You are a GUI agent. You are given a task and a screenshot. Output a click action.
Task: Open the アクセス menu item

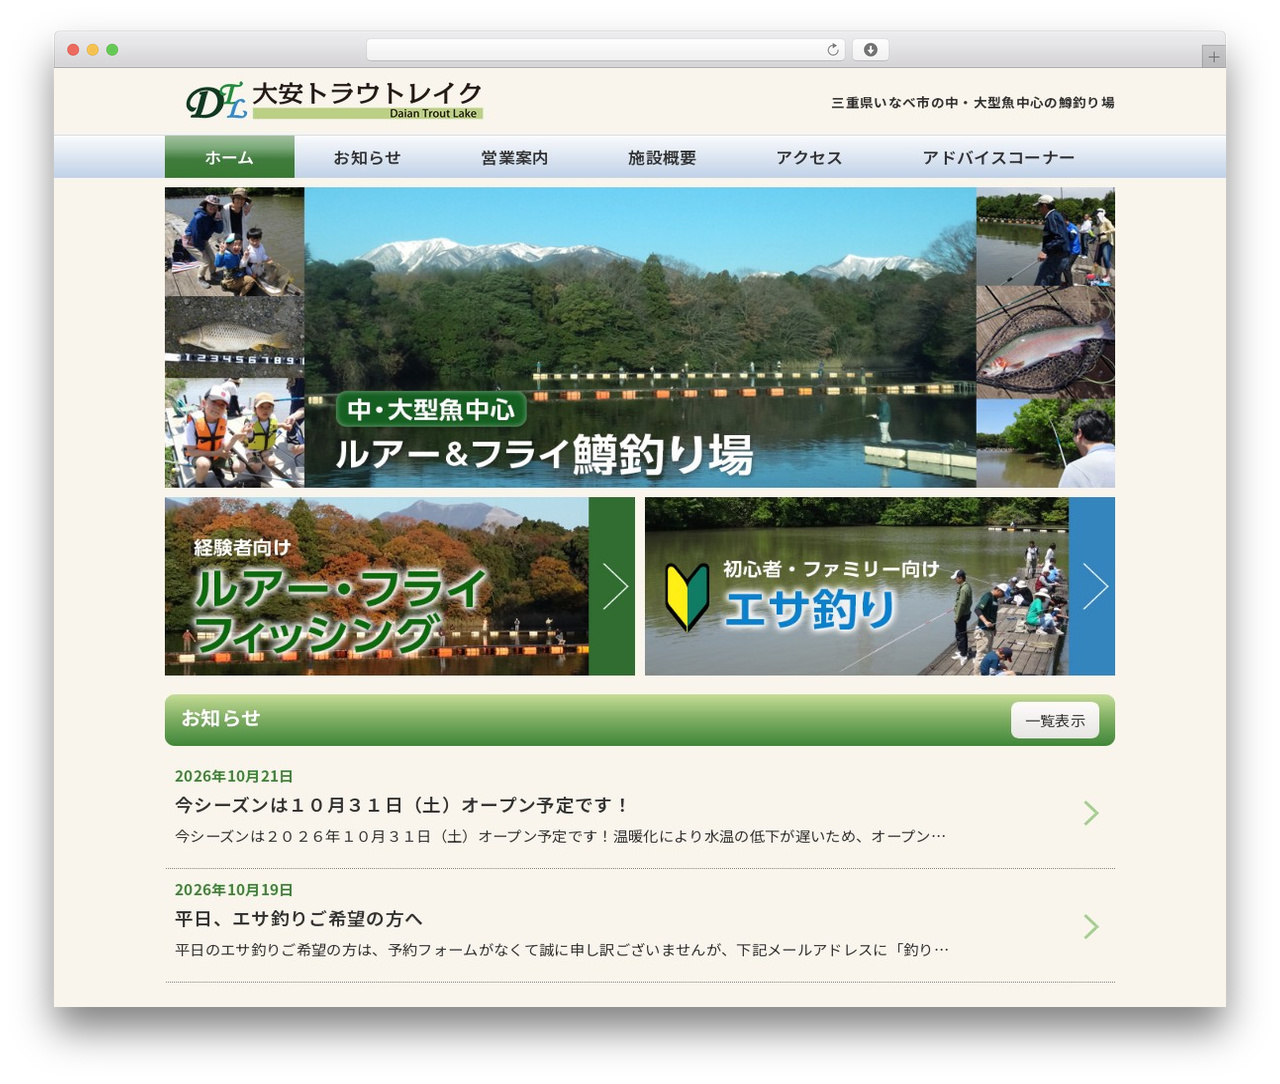click(809, 157)
